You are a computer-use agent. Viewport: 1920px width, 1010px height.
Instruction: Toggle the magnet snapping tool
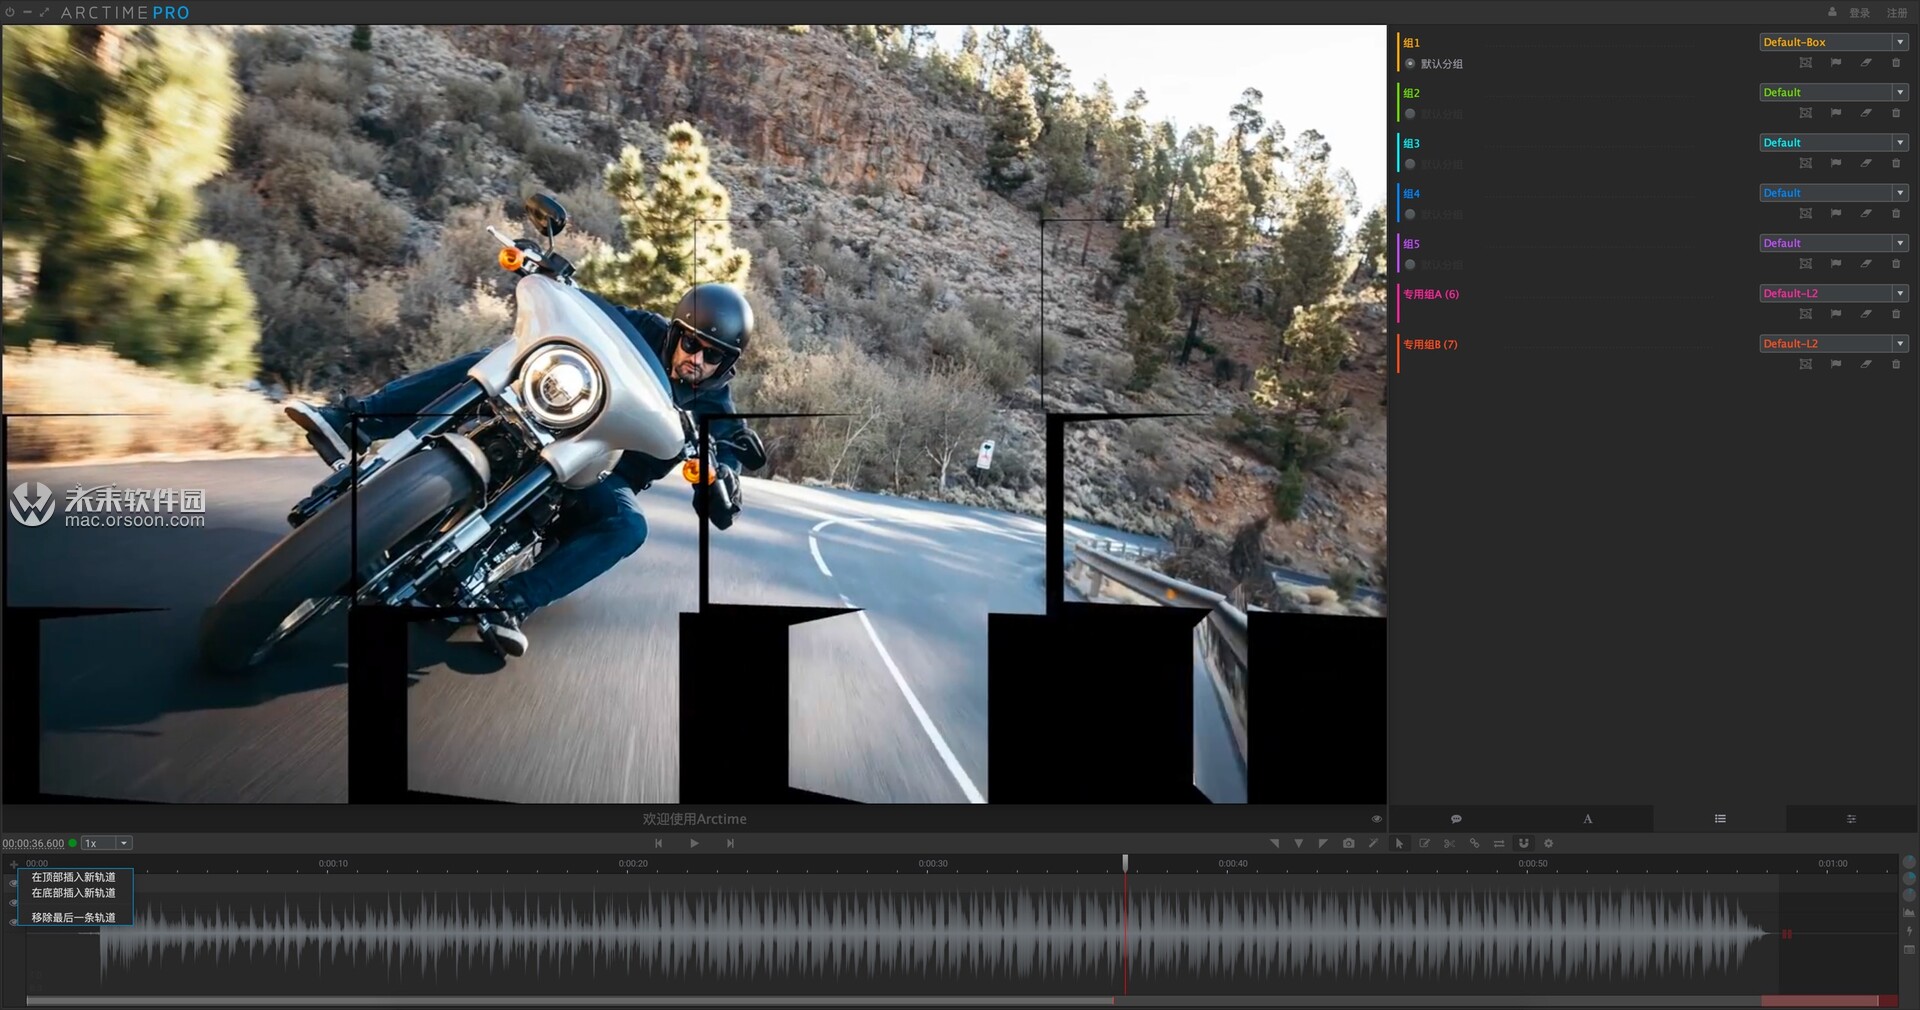point(1524,844)
